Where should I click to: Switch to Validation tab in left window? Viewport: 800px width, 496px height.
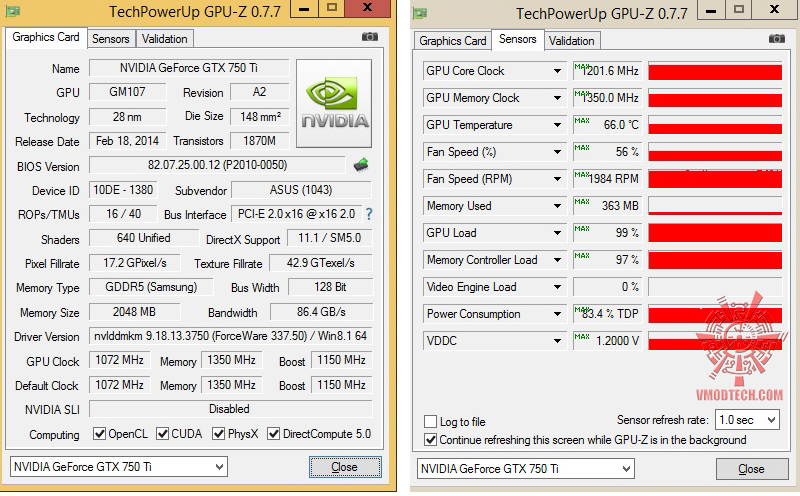[164, 39]
